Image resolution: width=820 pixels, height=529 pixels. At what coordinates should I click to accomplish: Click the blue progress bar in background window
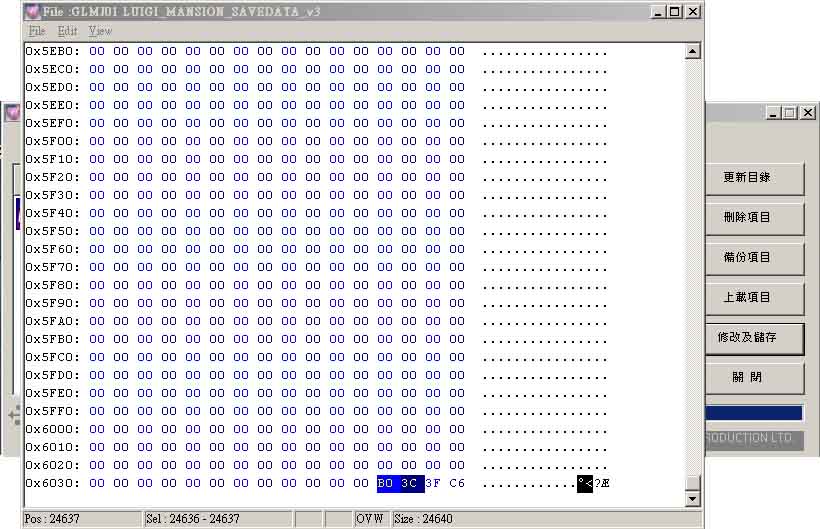[x=754, y=413]
